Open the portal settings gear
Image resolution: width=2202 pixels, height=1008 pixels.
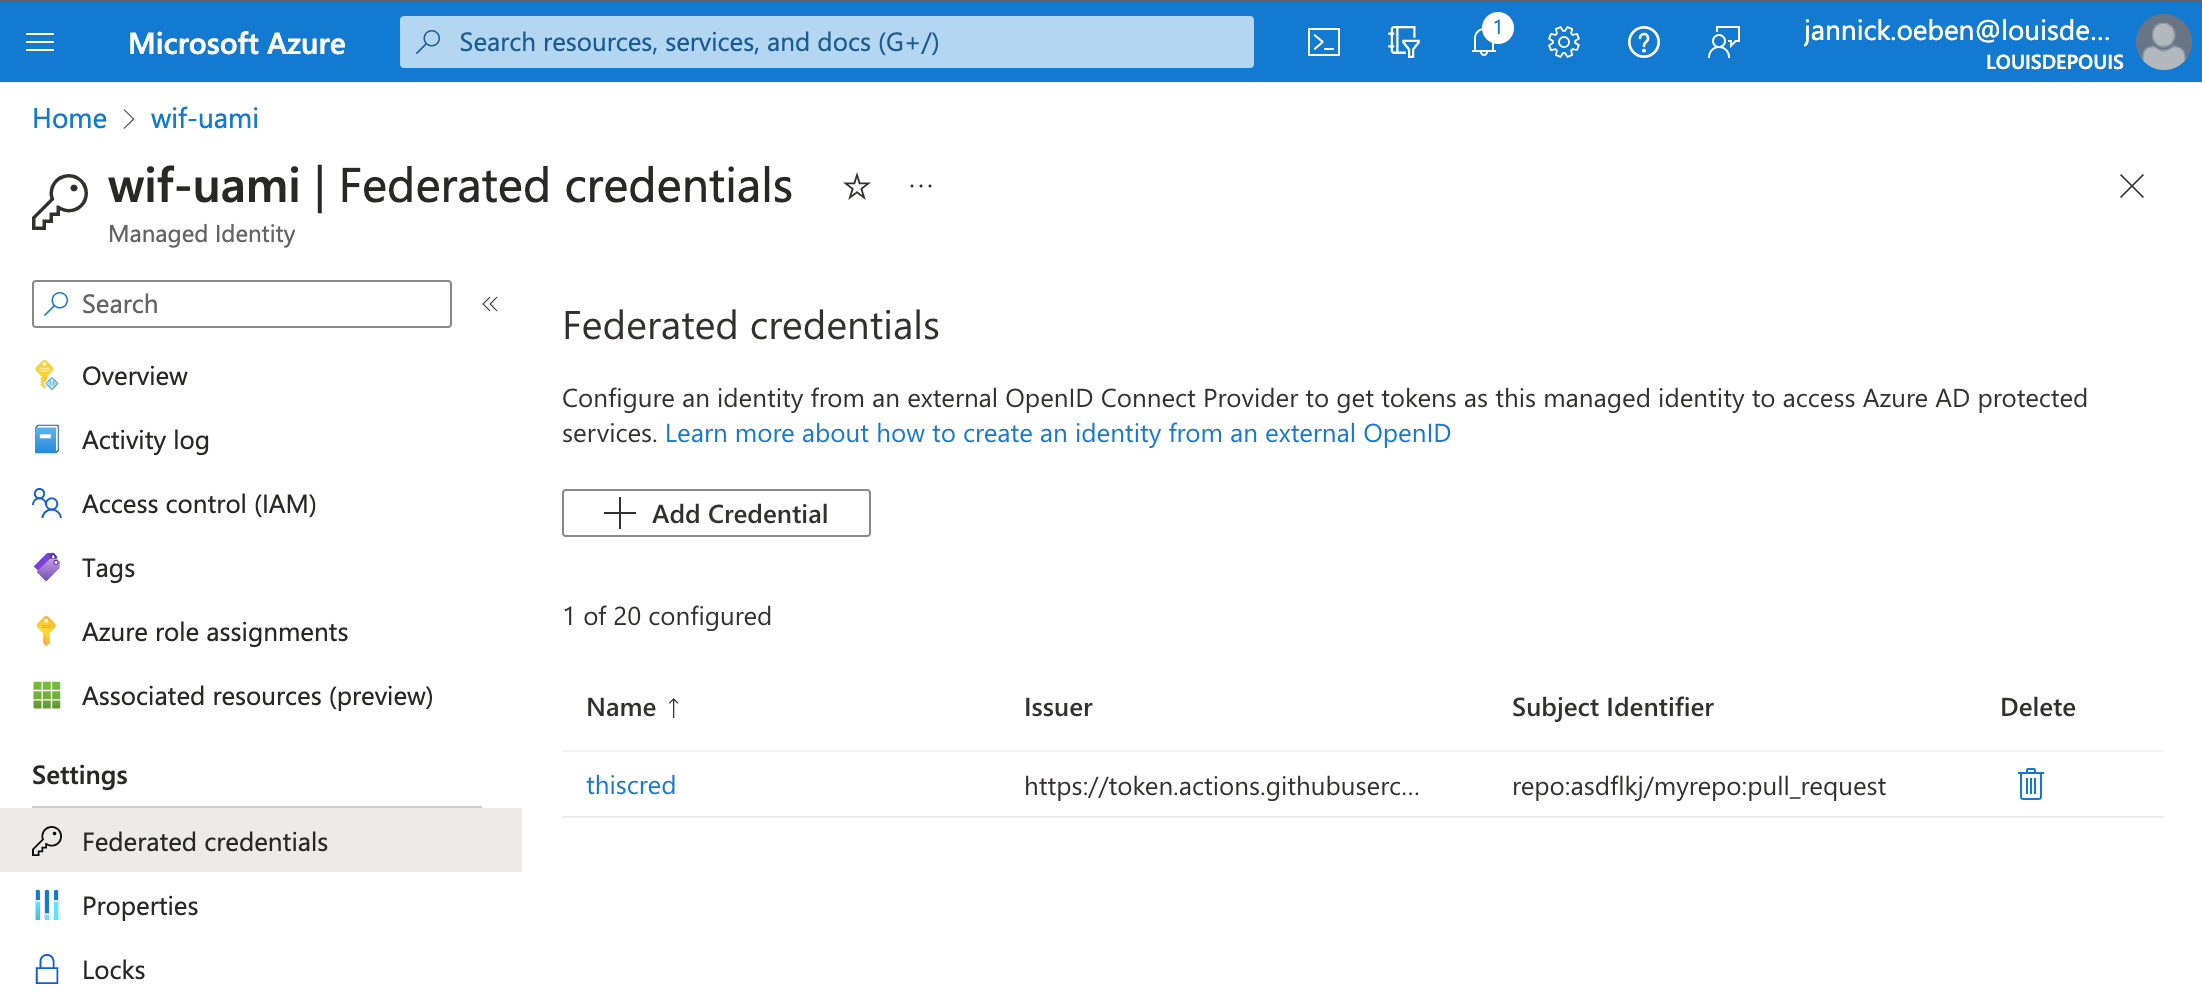click(1563, 41)
